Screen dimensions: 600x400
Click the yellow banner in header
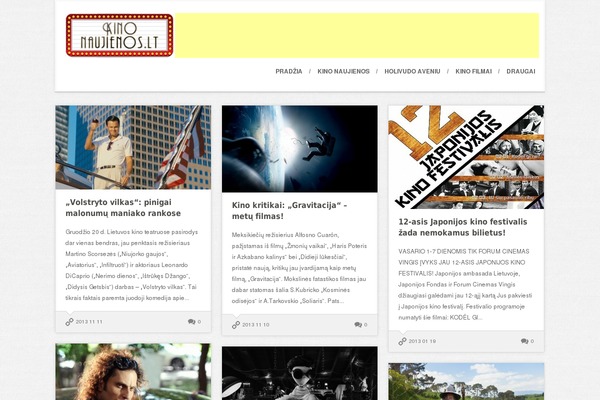click(357, 36)
